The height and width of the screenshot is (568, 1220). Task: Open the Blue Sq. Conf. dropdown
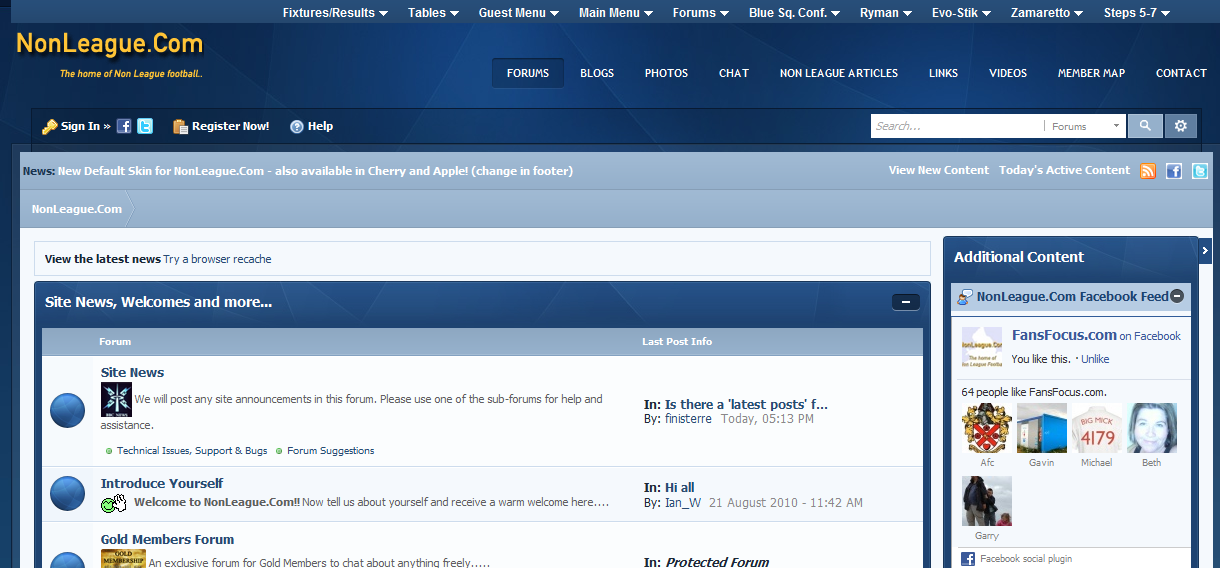795,13
